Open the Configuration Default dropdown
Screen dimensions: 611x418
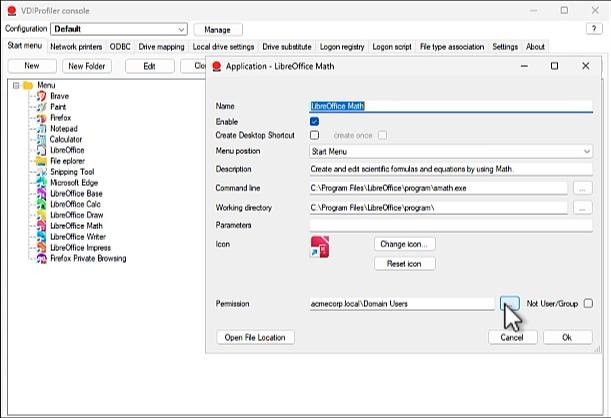pos(119,29)
